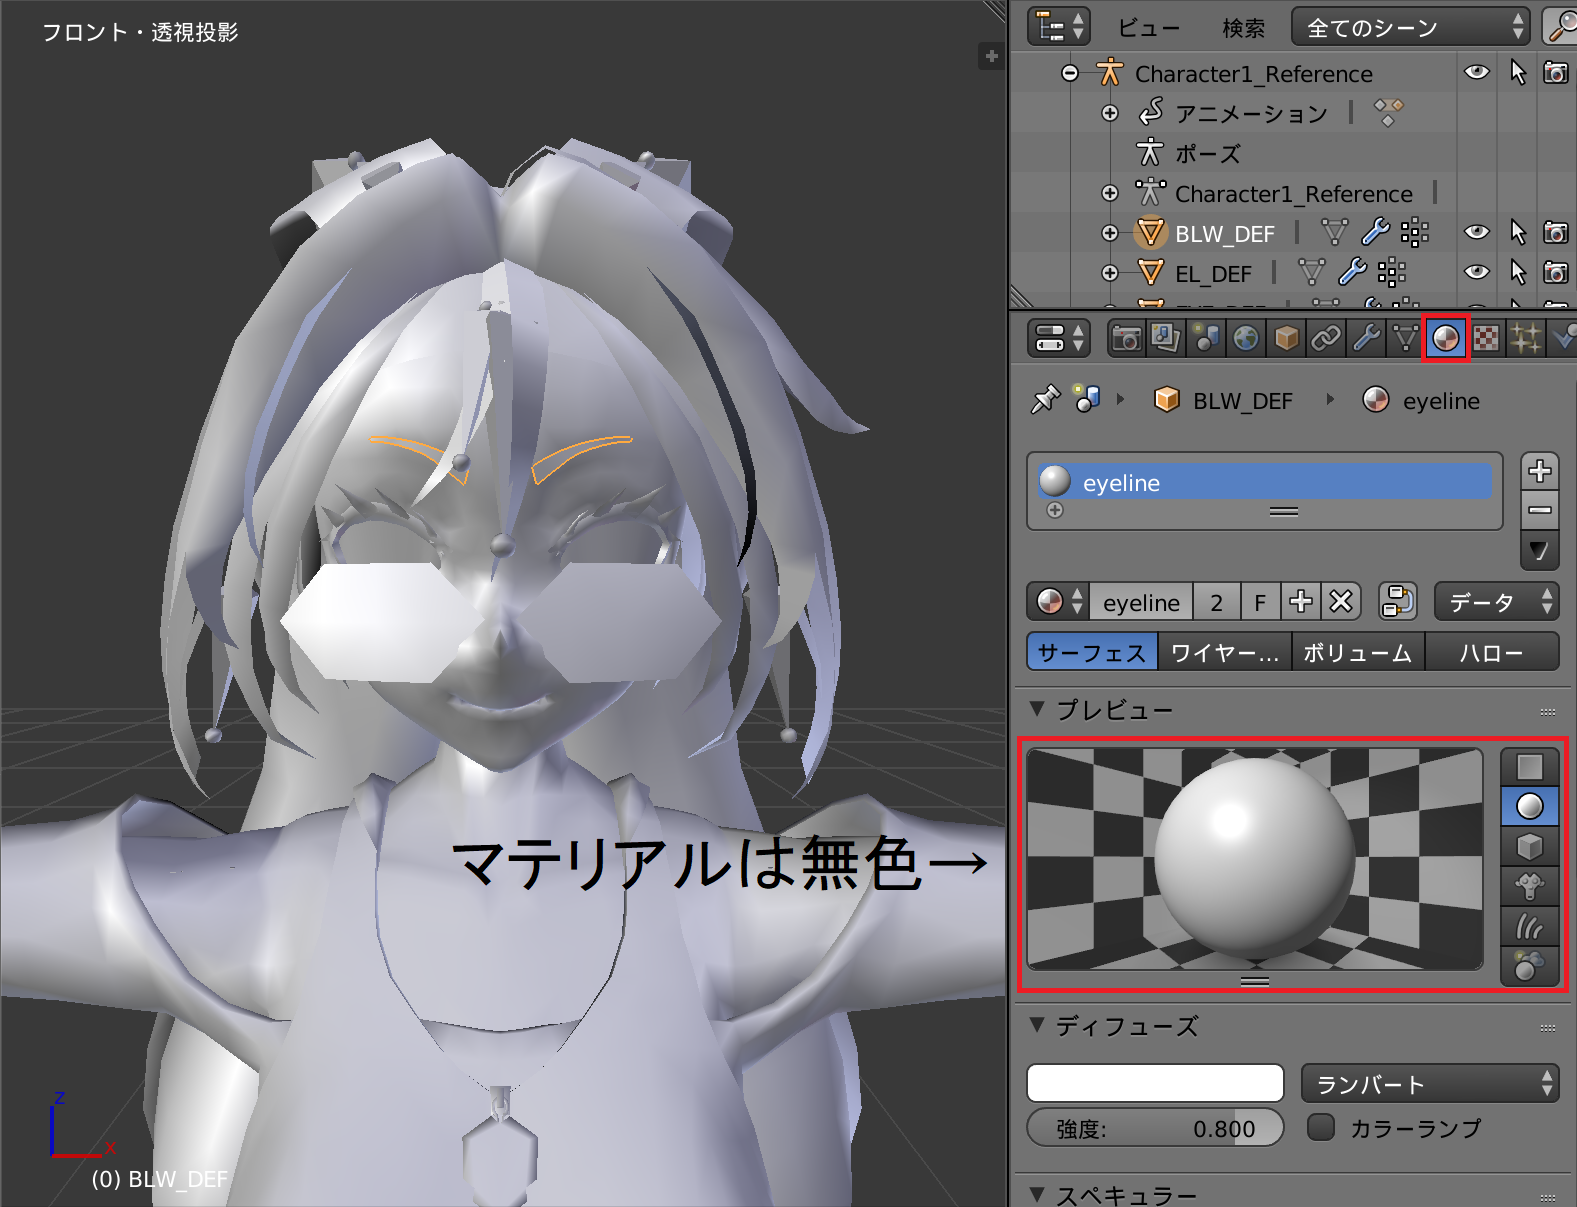This screenshot has width=1577, height=1207.
Task: Expand the Character1_Reference armature data row
Action: (x=1110, y=193)
